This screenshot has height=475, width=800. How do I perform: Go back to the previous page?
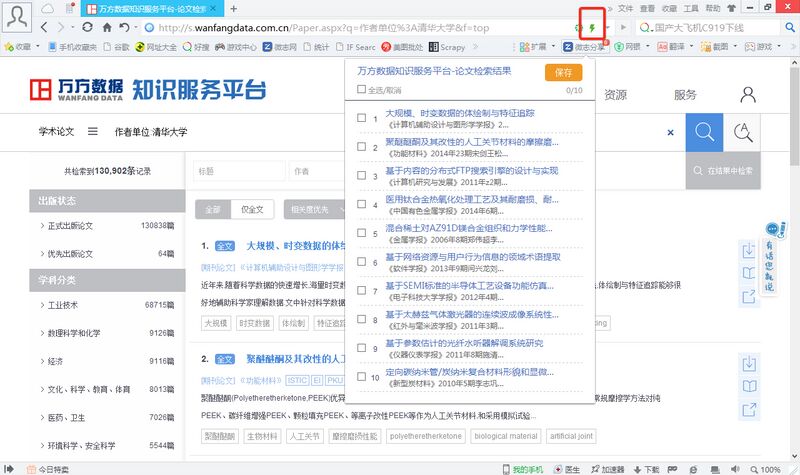pos(44,28)
